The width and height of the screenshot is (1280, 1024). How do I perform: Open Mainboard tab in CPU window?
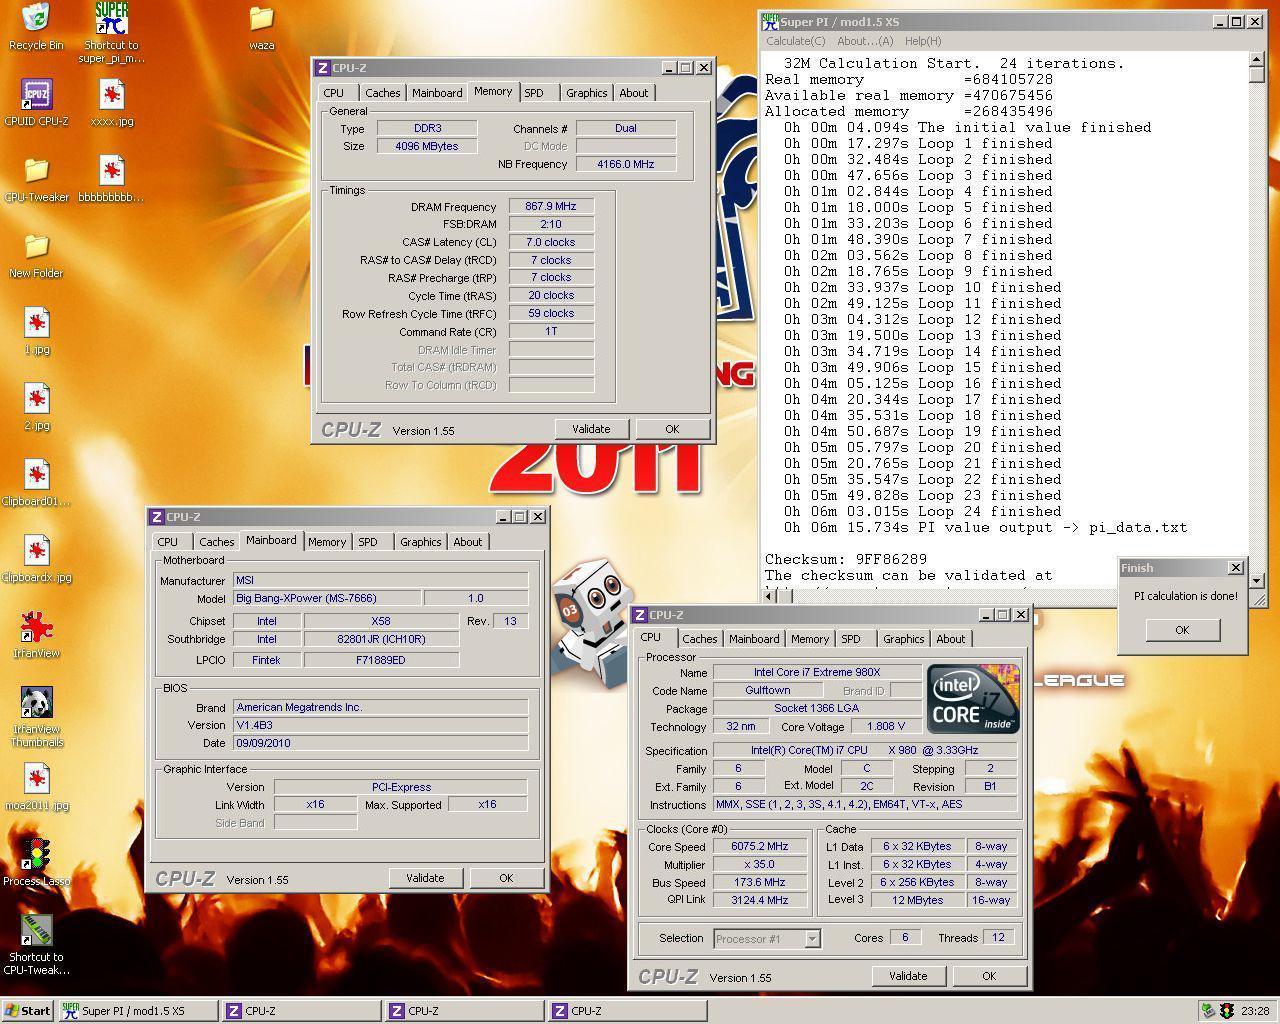tap(754, 639)
